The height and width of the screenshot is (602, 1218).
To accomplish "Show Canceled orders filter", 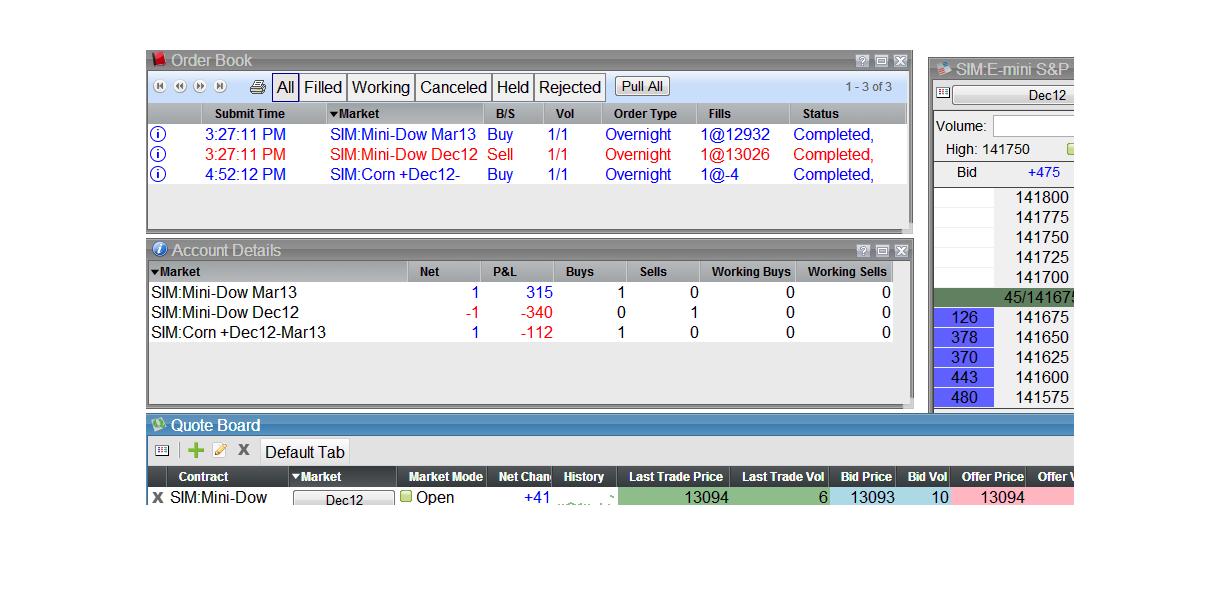I will (454, 87).
